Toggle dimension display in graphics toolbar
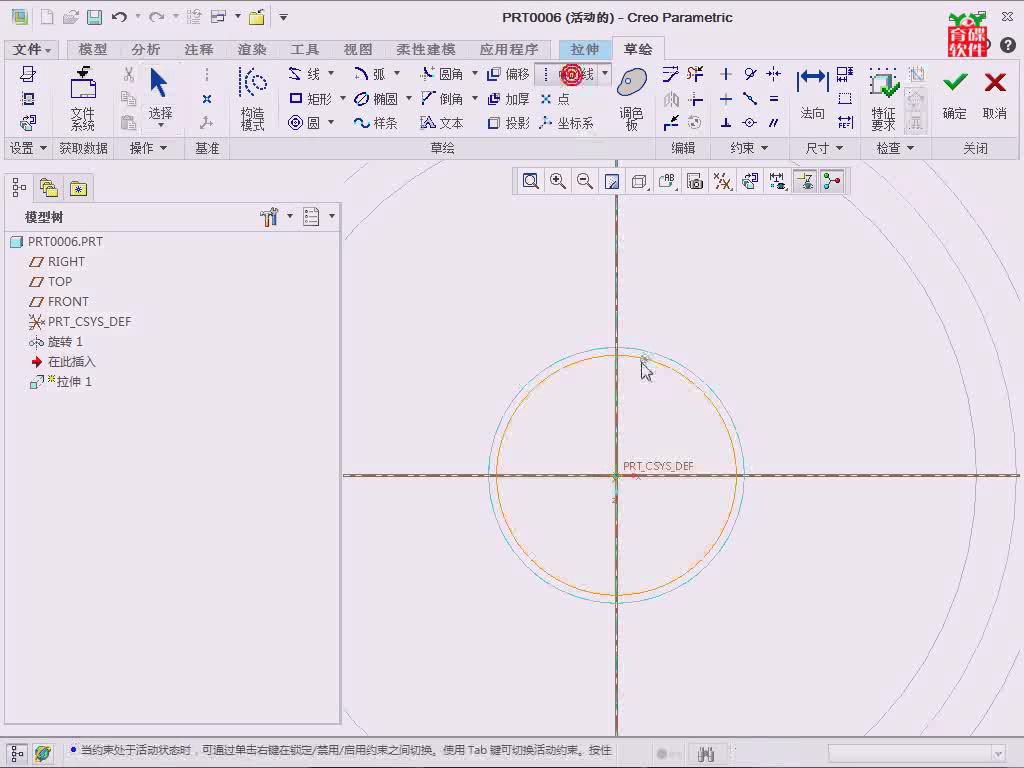The width and height of the screenshot is (1024, 768). (777, 182)
